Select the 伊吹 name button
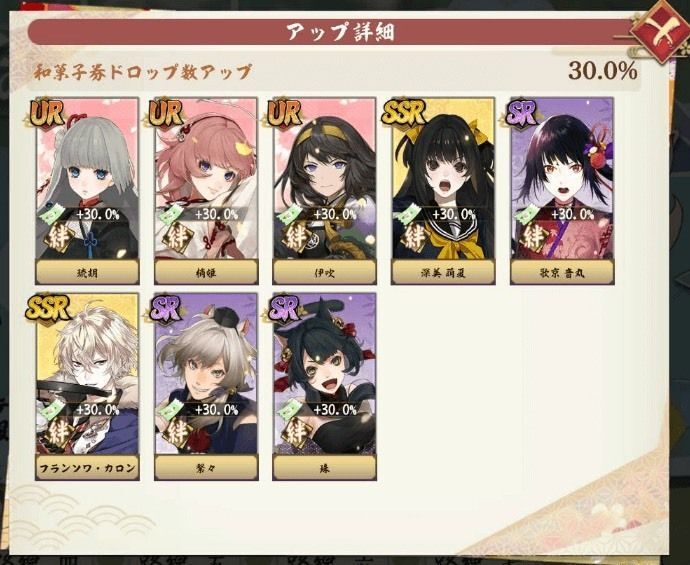 [324, 272]
